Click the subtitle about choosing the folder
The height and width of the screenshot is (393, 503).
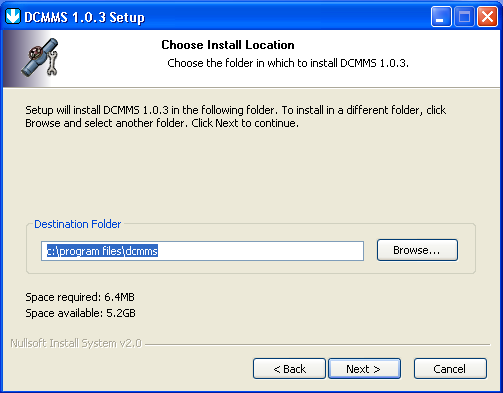coord(288,63)
